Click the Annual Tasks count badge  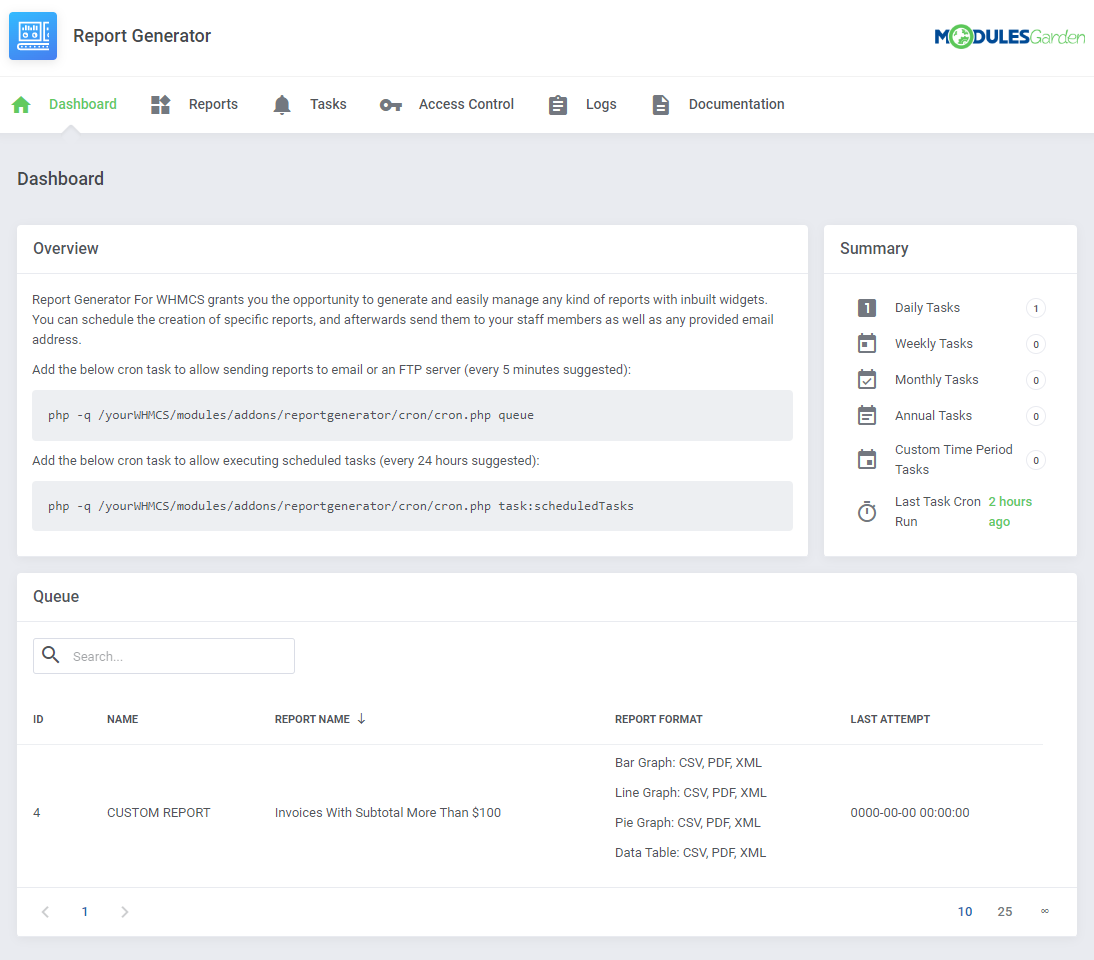(1035, 417)
